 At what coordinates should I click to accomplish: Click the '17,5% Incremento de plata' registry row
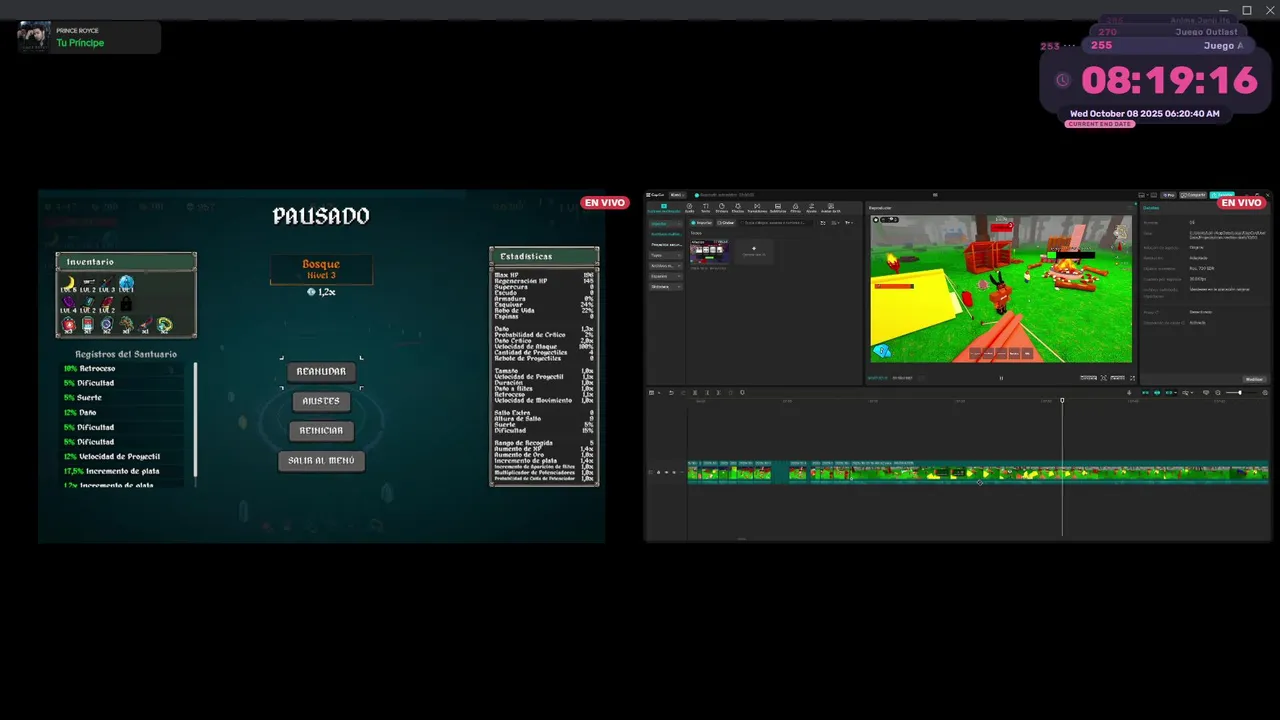click(x=123, y=471)
